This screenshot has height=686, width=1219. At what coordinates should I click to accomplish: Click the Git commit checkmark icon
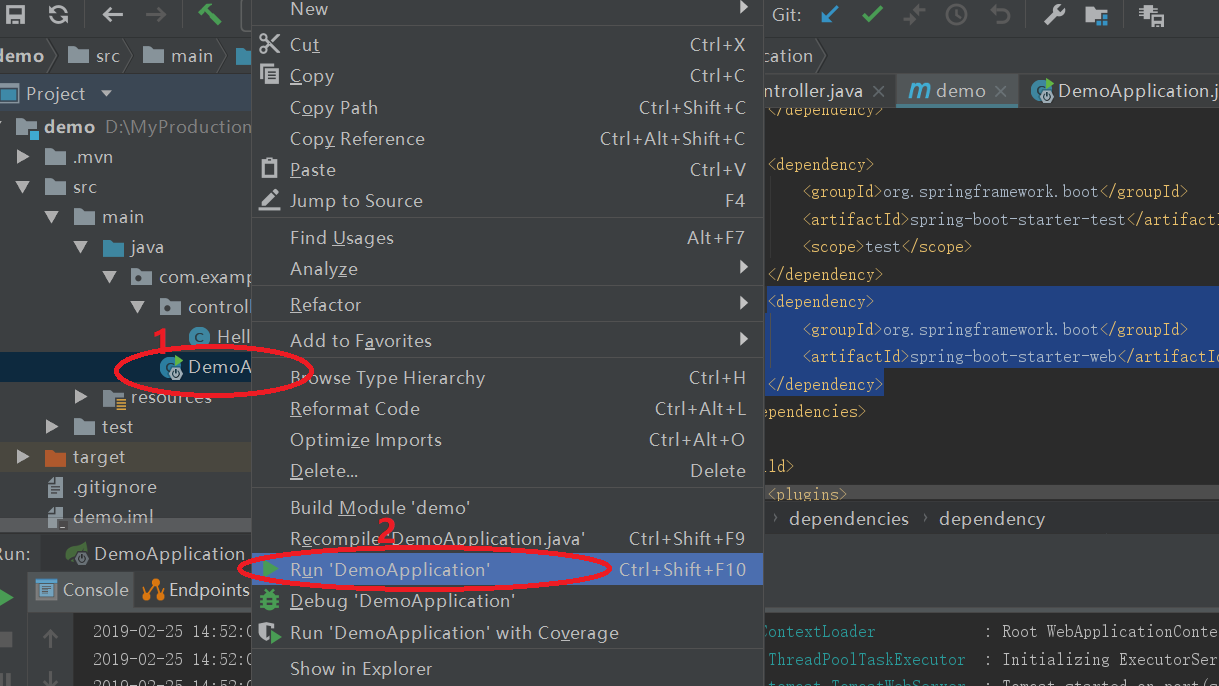872,15
